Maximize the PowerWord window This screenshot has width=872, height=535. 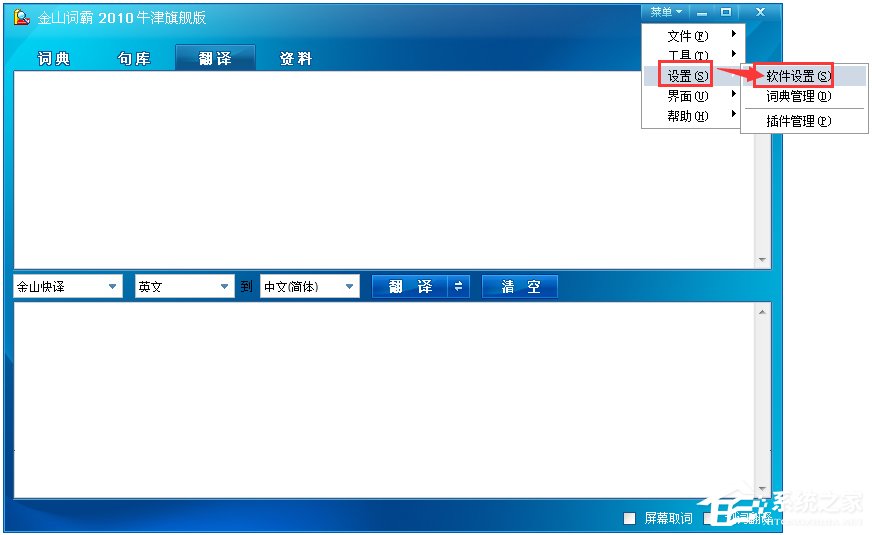coord(726,12)
